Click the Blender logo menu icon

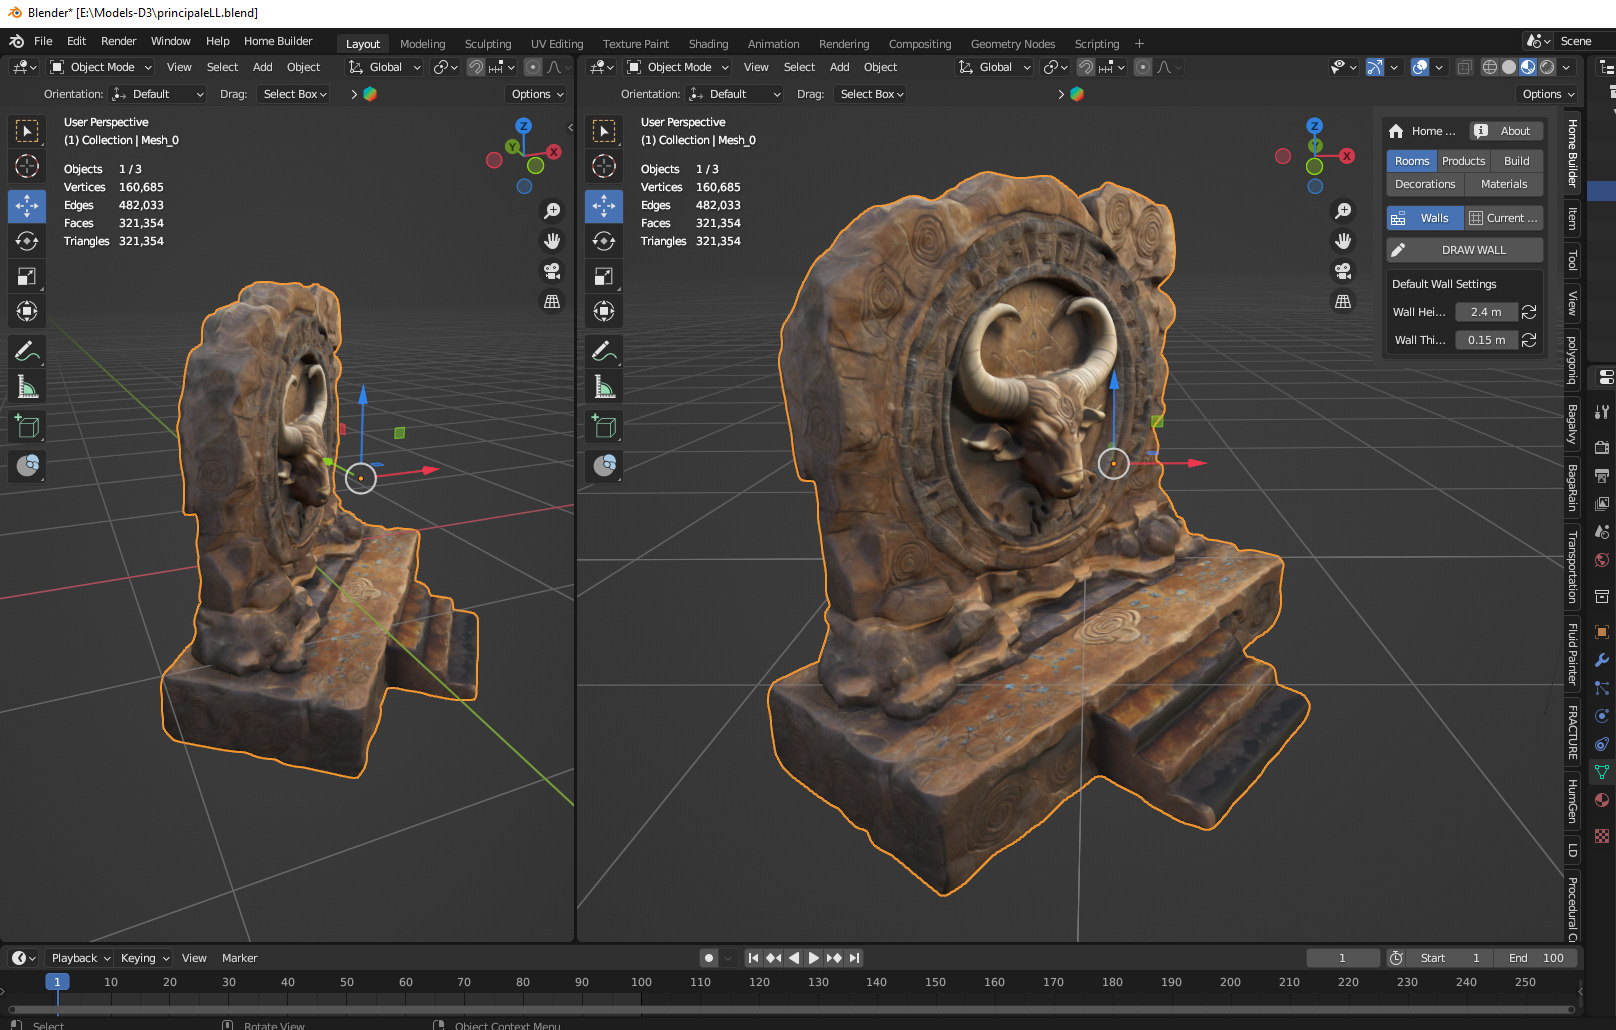[16, 41]
